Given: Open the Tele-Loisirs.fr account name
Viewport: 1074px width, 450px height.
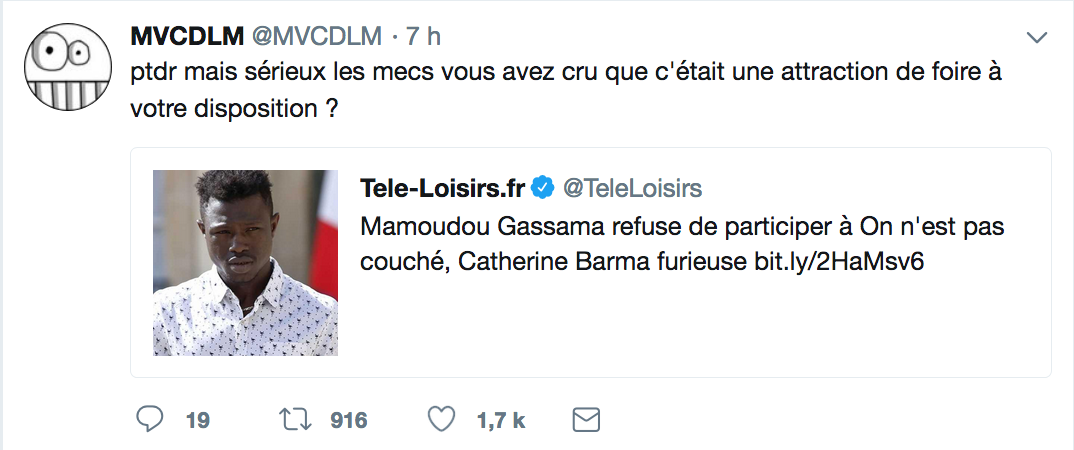Looking at the screenshot, I should pyautogui.click(x=442, y=188).
